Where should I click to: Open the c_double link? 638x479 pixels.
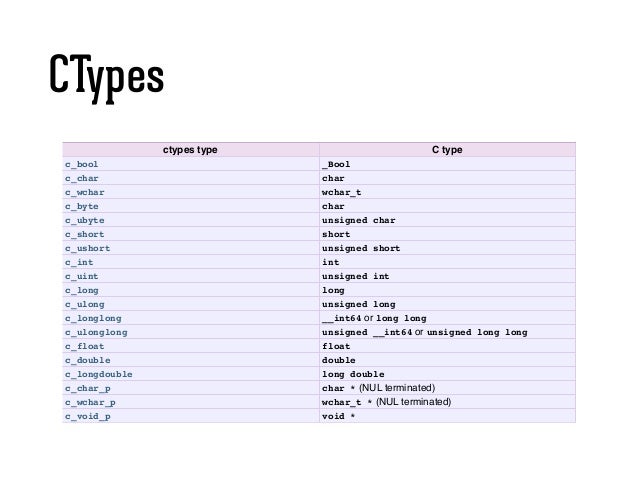coord(87,360)
